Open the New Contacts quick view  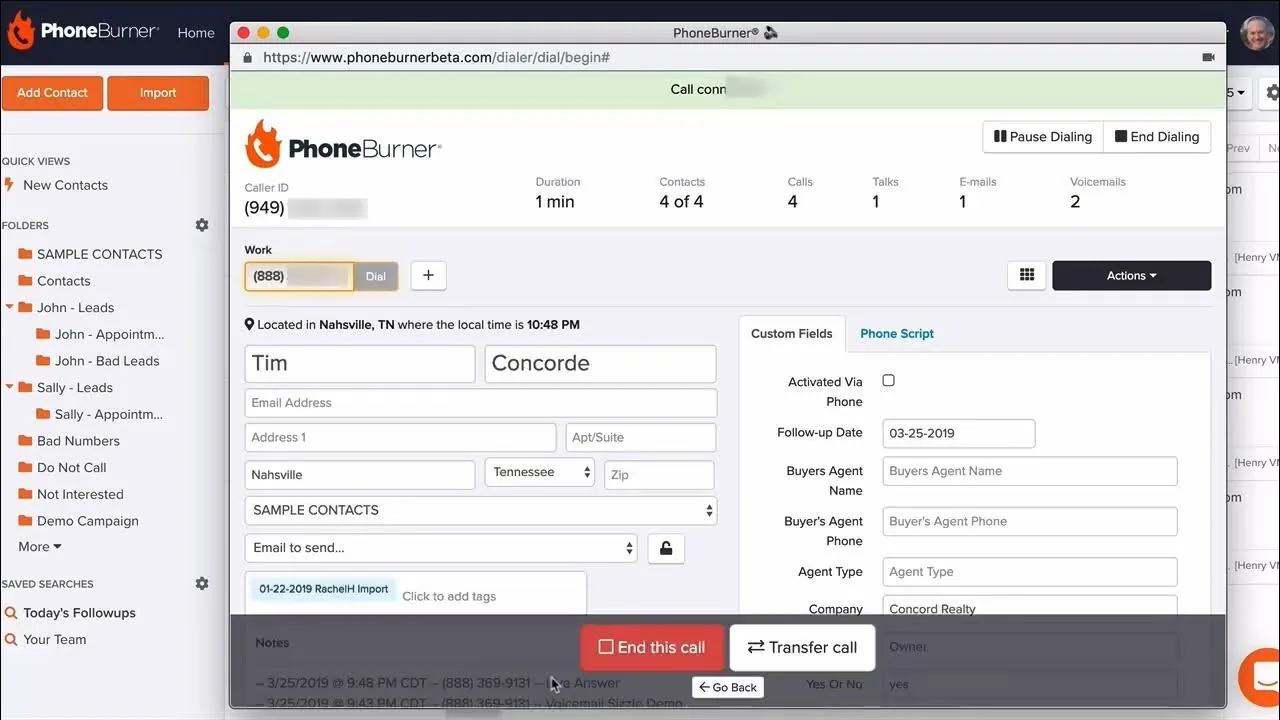(65, 185)
